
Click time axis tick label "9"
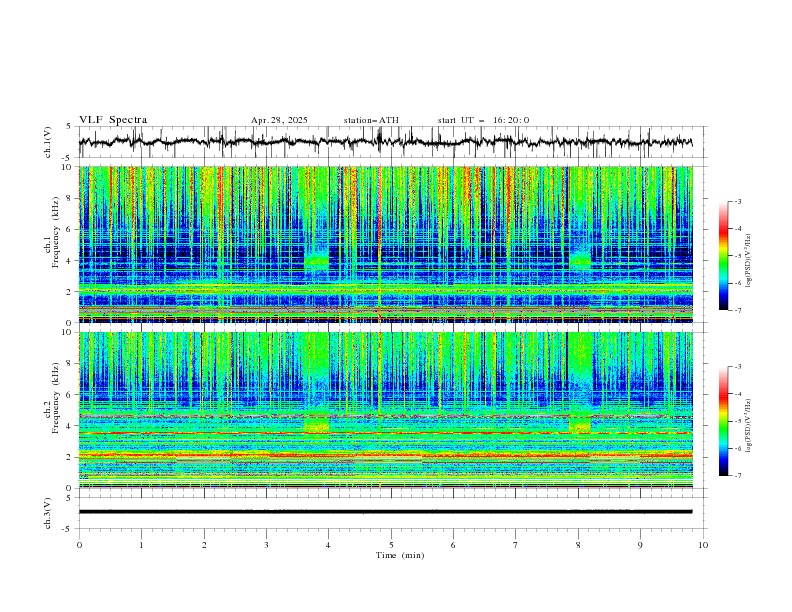point(640,545)
